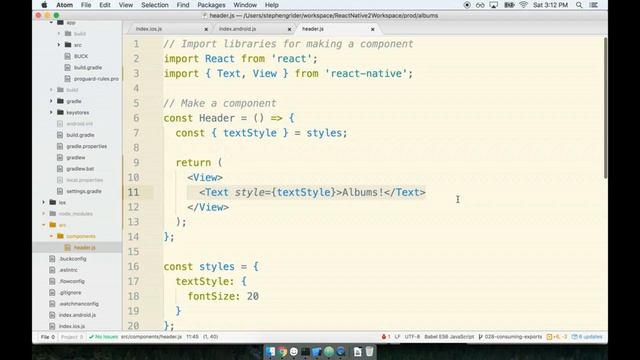Close the header.js tab
The height and width of the screenshot is (360, 640).
tap(373, 29)
